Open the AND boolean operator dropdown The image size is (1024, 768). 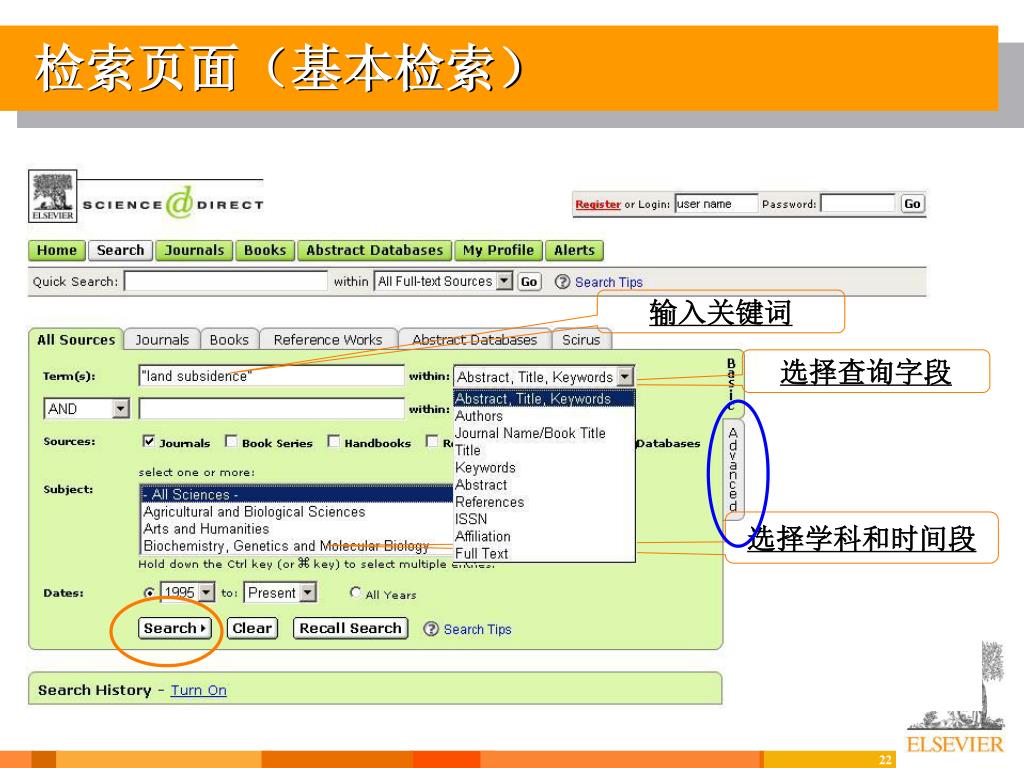(87, 409)
